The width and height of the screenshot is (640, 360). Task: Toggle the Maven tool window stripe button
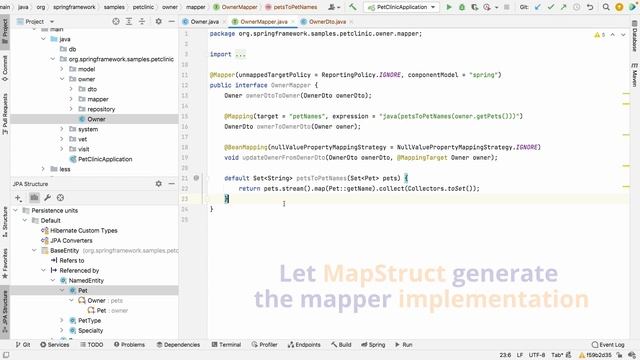coord(635,75)
